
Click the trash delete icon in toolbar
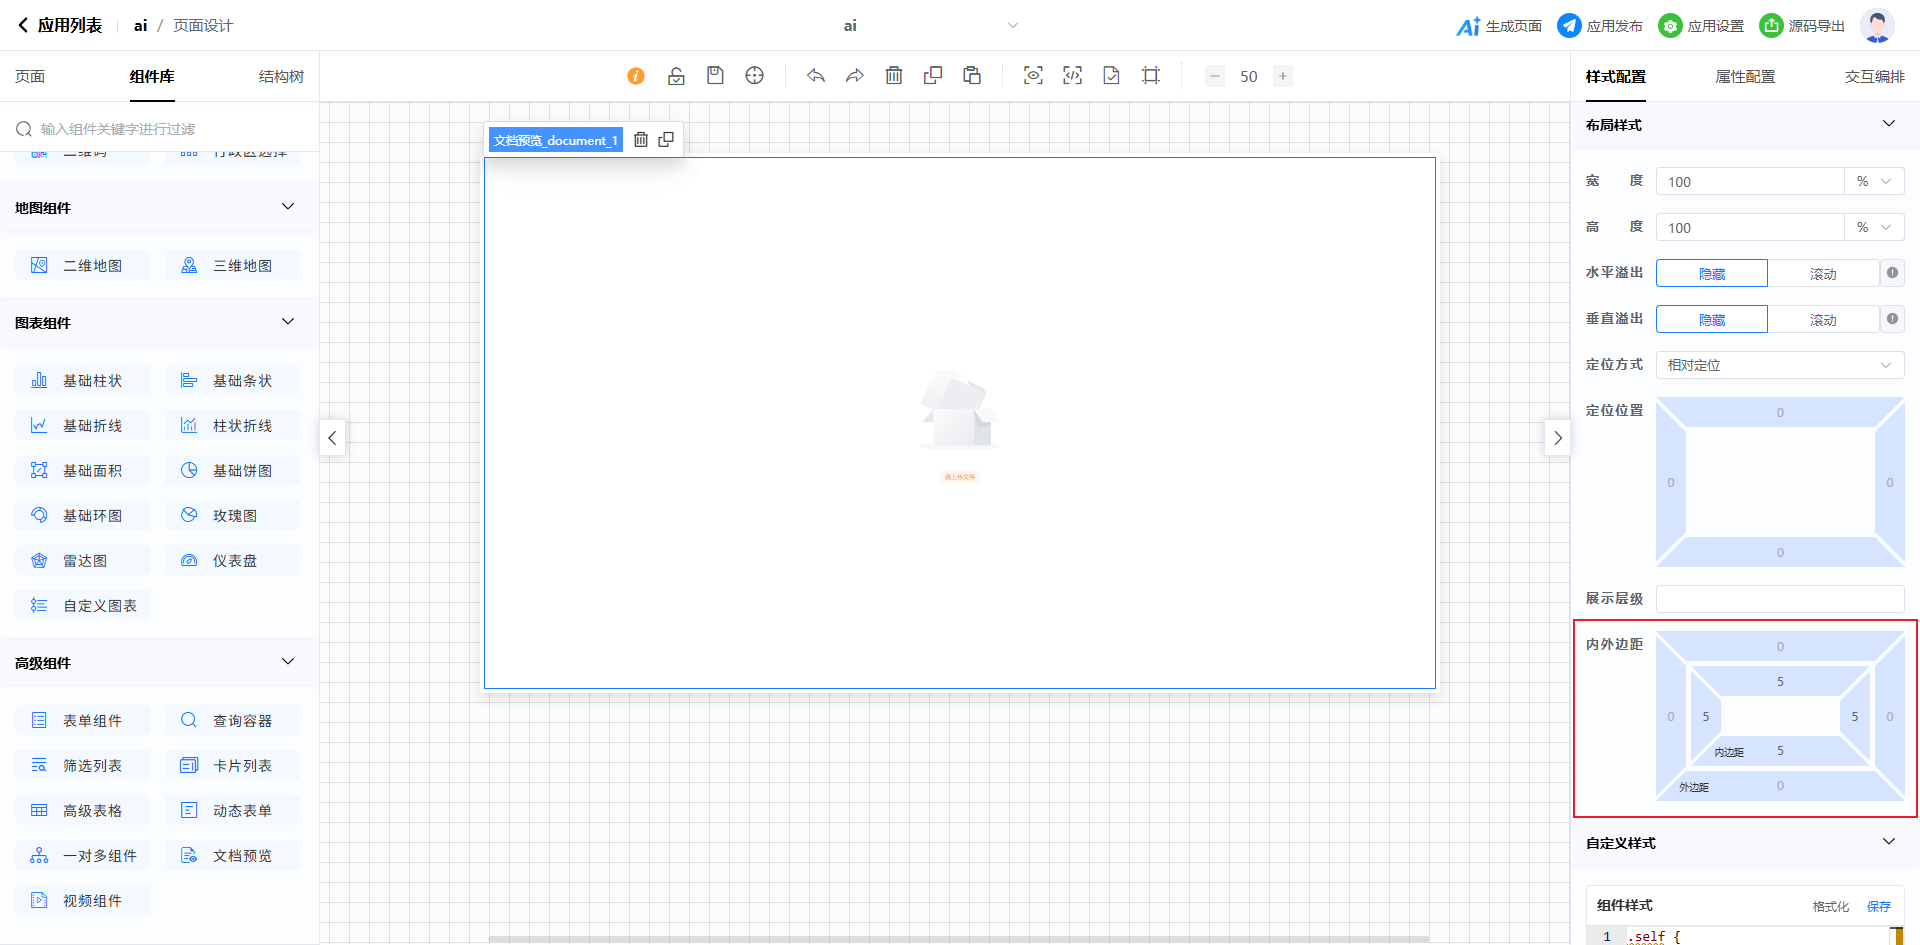coord(894,76)
